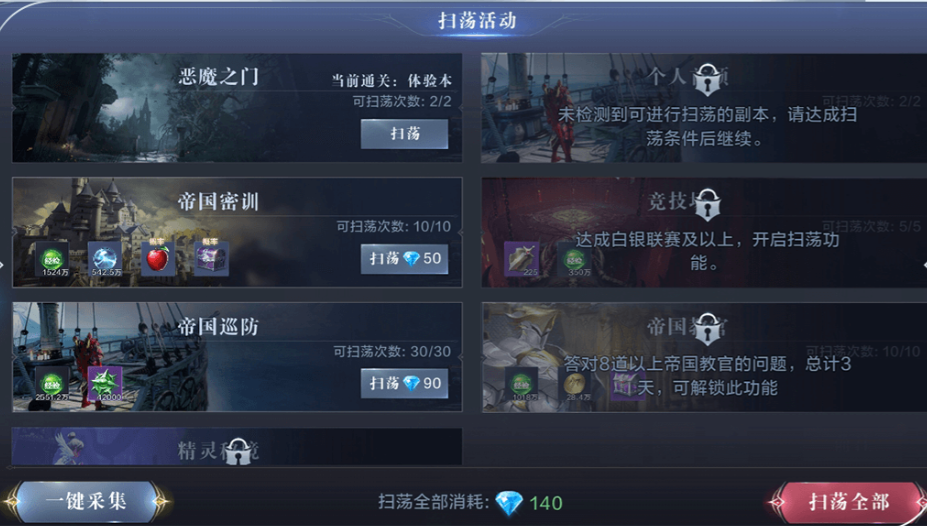
Task: Select the blue swirl reward icon in 帝国密训
Action: coord(105,259)
